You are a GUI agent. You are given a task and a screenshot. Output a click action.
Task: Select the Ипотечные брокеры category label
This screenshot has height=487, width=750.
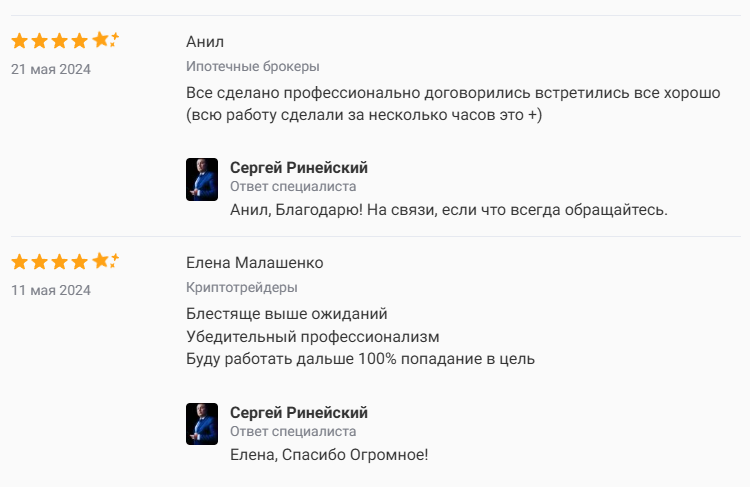click(x=252, y=66)
